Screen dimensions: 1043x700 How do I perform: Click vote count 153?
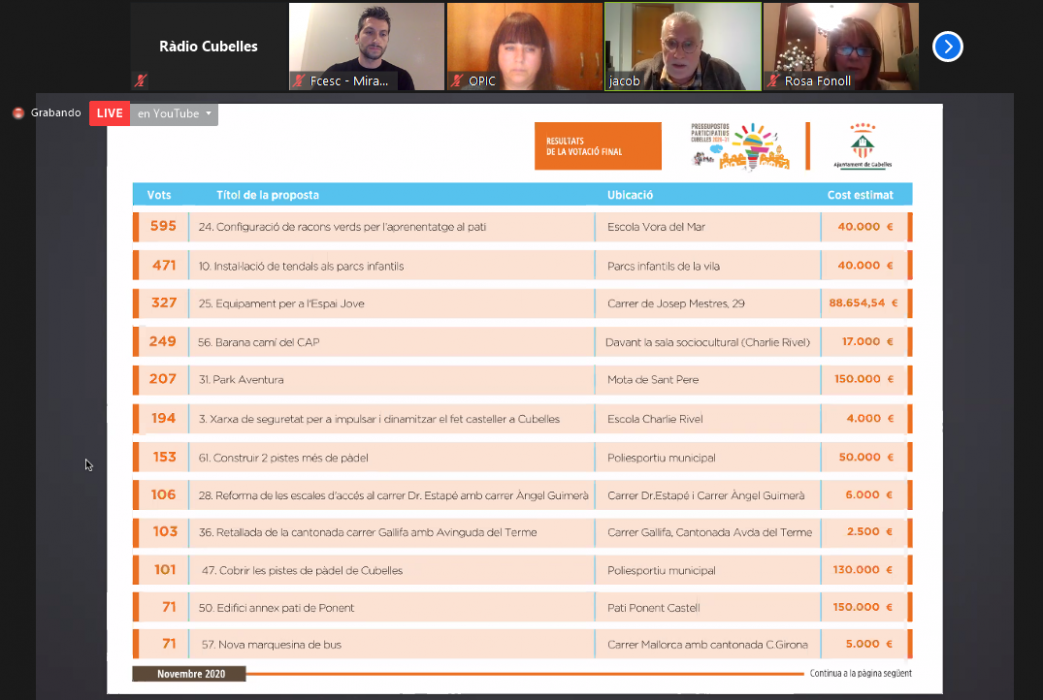coord(164,456)
